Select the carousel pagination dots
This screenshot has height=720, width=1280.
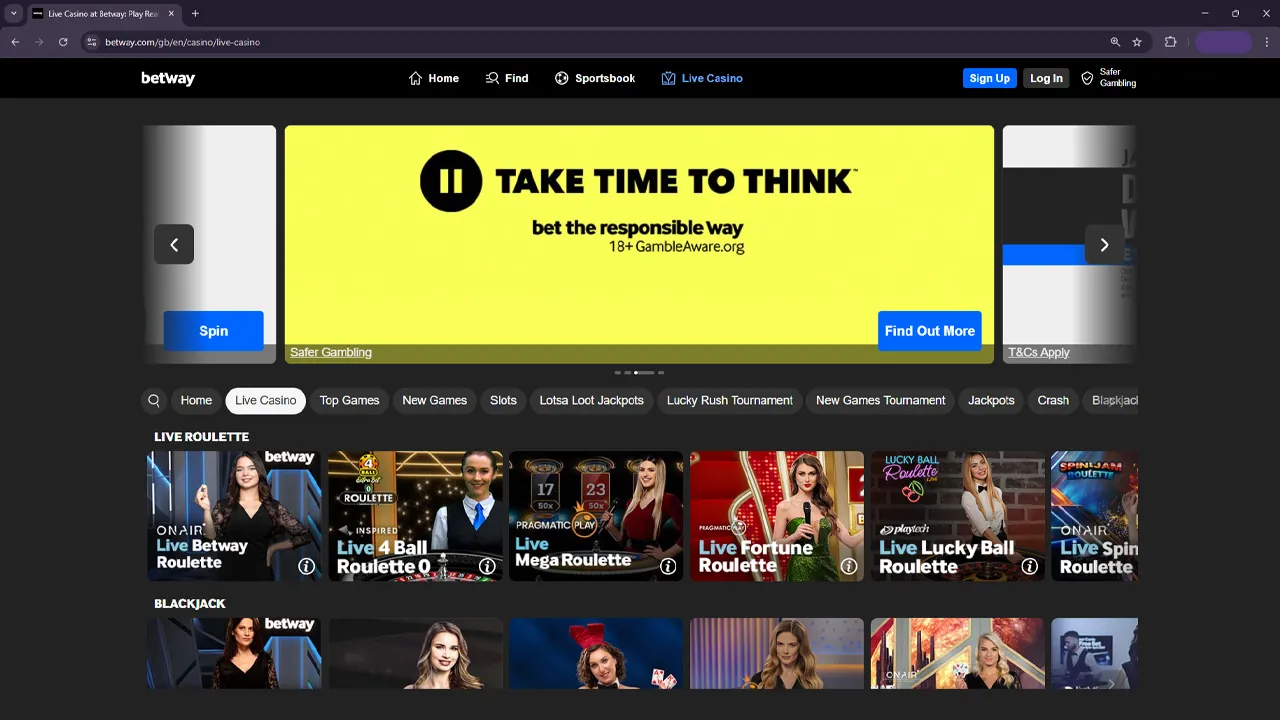click(x=639, y=373)
